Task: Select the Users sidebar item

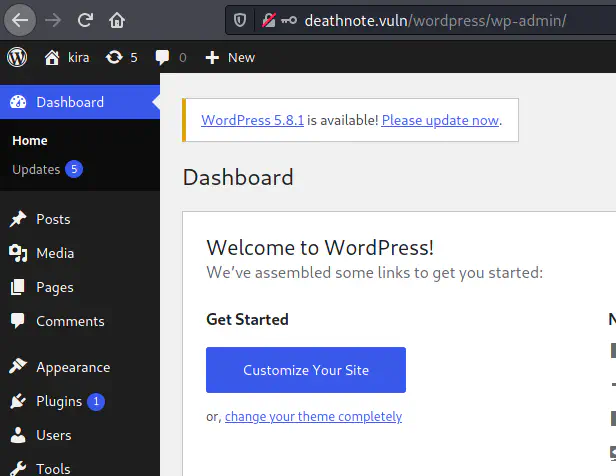Action: pyautogui.click(x=53, y=435)
